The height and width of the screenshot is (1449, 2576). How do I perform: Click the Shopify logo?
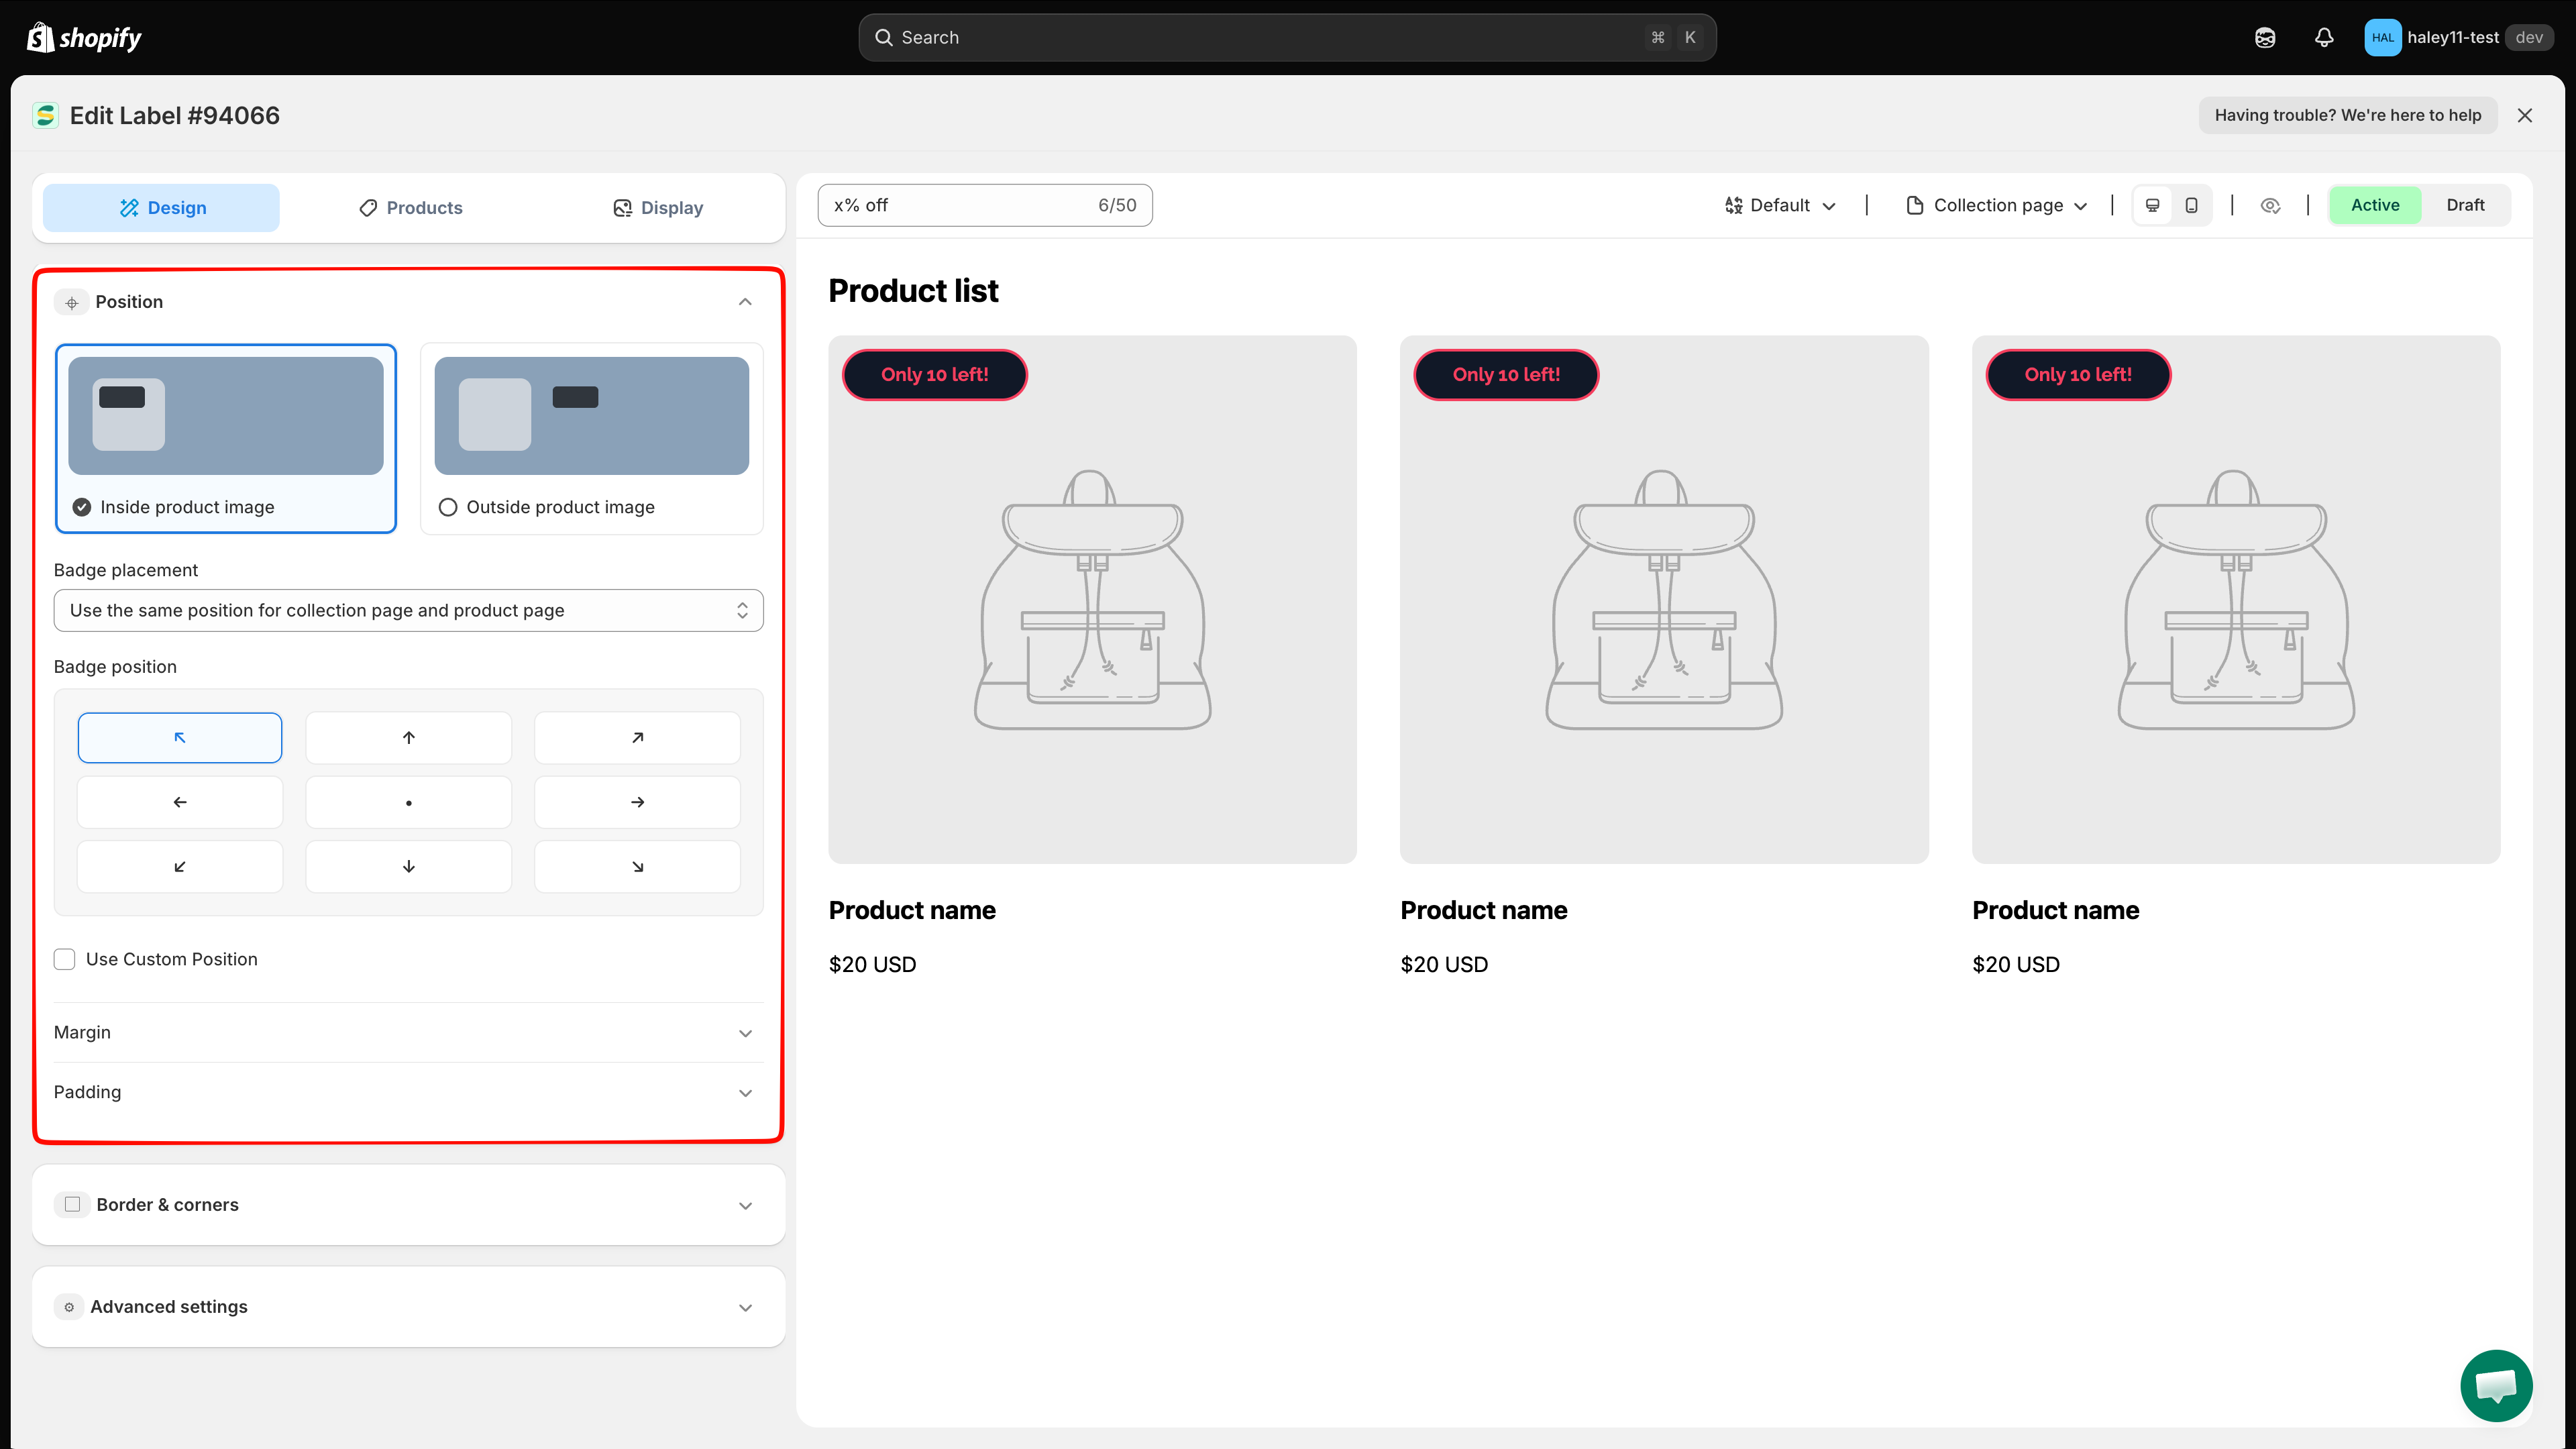[x=84, y=38]
